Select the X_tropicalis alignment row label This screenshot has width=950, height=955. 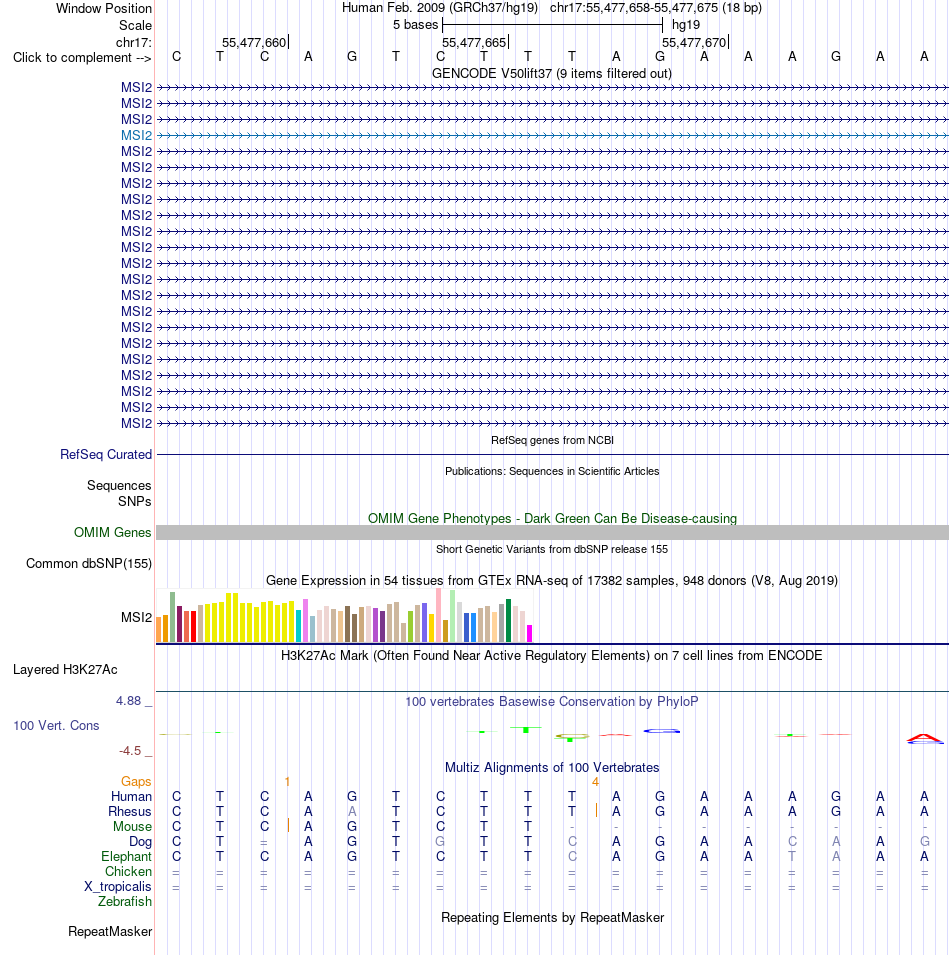[x=118, y=887]
